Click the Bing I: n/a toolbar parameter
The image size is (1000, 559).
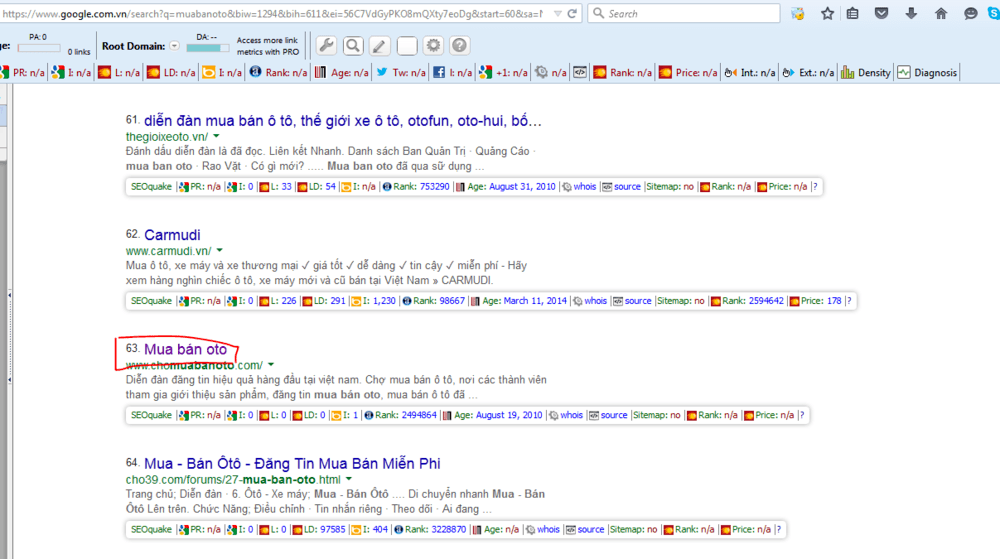coord(222,73)
